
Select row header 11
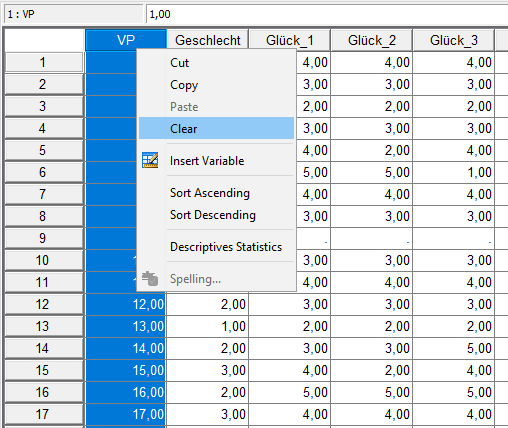tap(44, 282)
